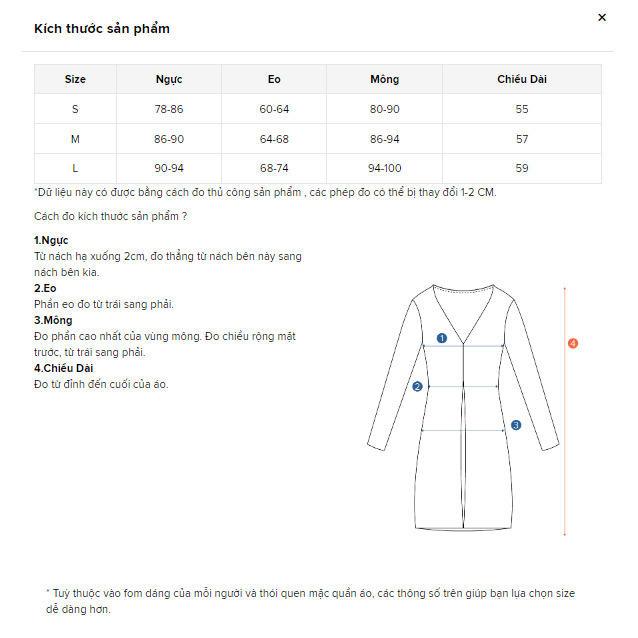Click the red vertical length arrow

click(565, 440)
